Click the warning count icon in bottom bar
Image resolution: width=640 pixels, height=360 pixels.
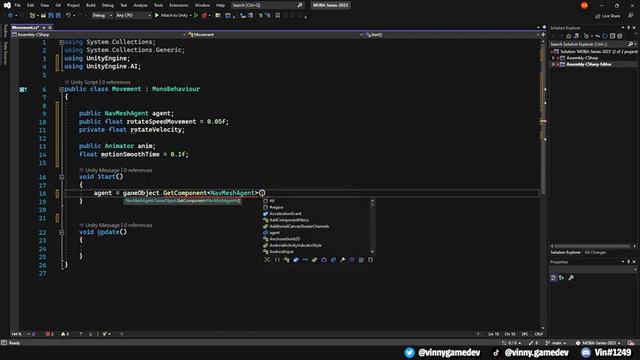click(64, 334)
